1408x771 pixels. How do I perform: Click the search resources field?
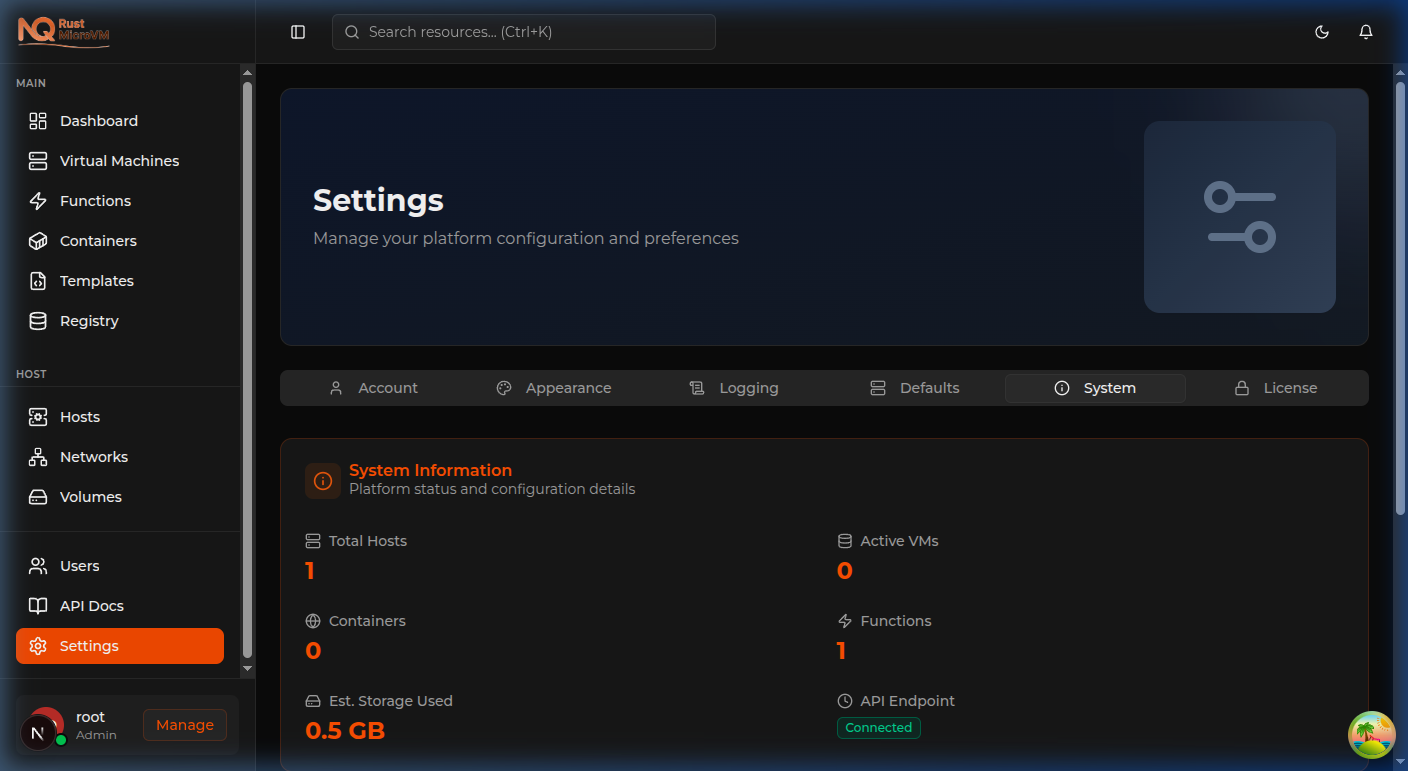pyautogui.click(x=523, y=31)
